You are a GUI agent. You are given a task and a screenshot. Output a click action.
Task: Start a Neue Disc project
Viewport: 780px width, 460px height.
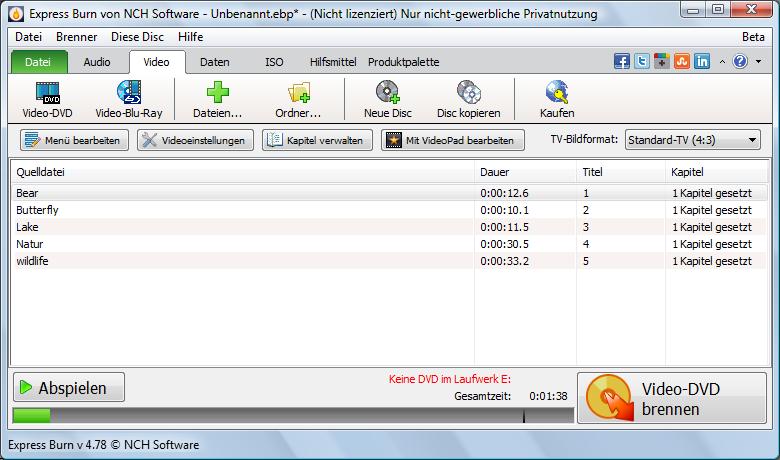(x=388, y=99)
